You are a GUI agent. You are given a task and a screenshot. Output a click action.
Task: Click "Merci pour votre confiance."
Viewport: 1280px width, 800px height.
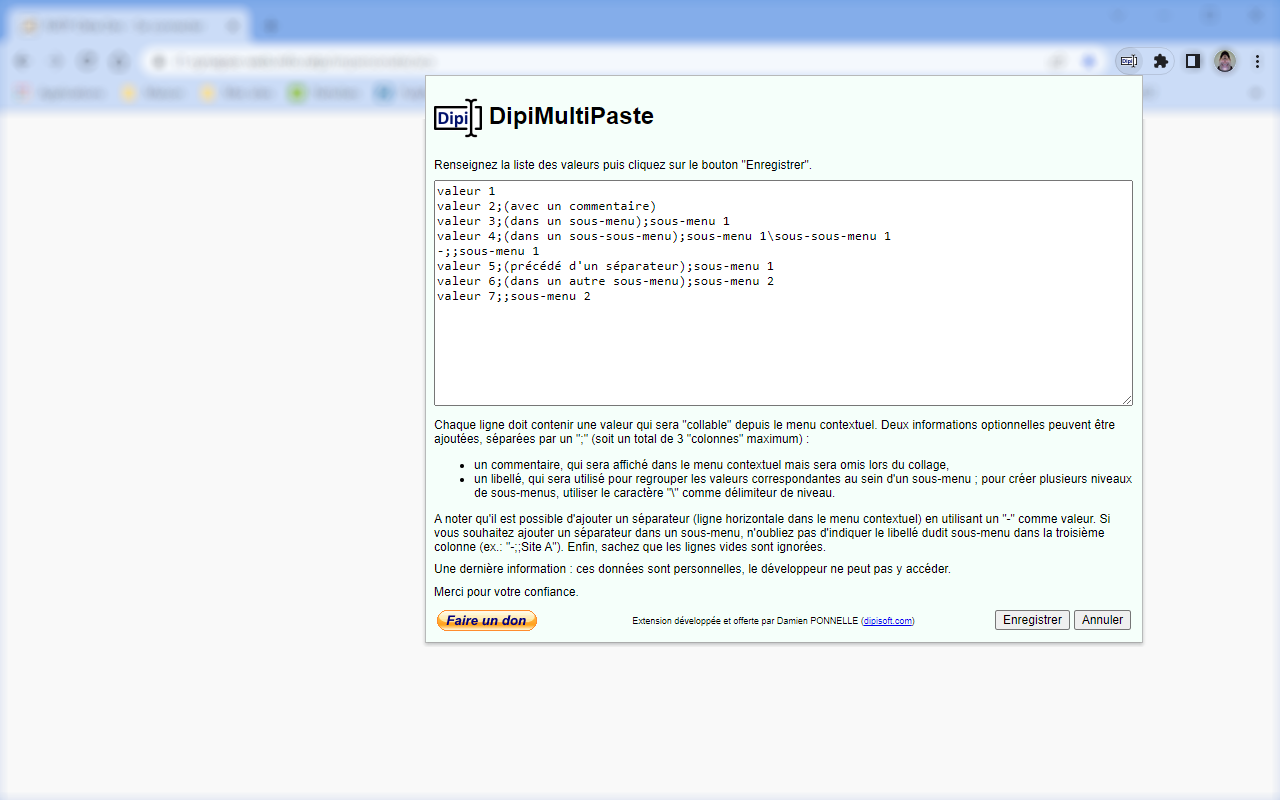click(x=506, y=592)
